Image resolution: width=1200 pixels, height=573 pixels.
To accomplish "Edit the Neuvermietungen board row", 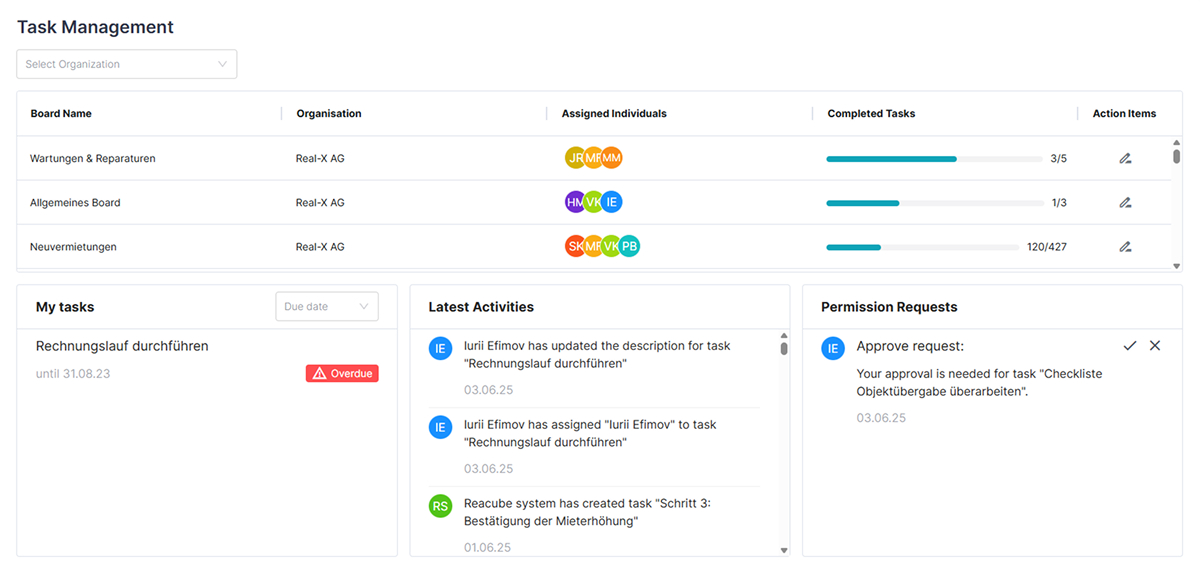I will pyautogui.click(x=1125, y=246).
